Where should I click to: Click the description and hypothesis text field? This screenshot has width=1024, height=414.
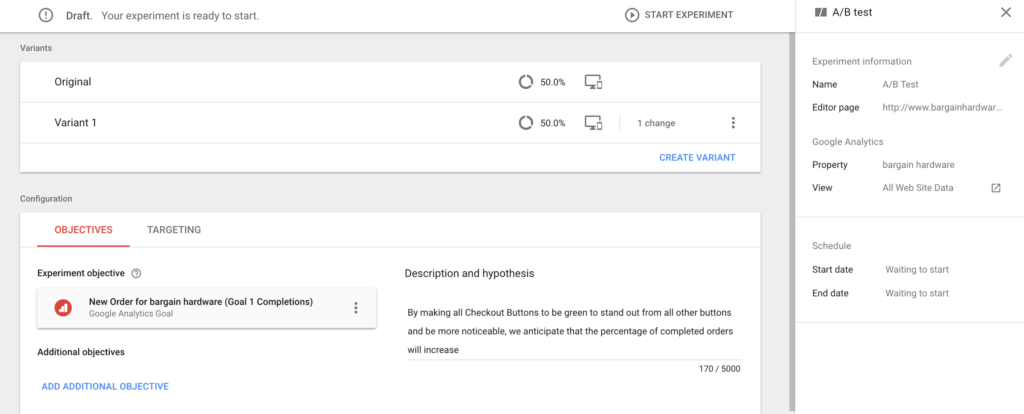574,331
